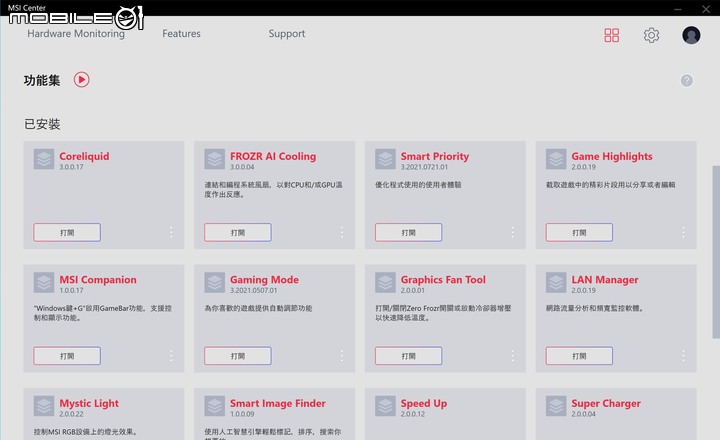Click the vertical scrollbar thumb
The image size is (720, 440).
pos(716,252)
